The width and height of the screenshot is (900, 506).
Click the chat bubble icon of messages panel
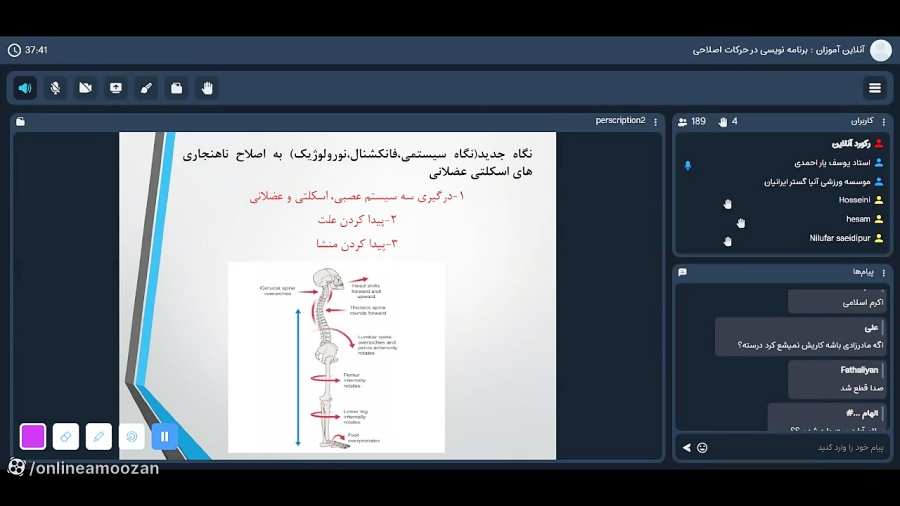(682, 273)
